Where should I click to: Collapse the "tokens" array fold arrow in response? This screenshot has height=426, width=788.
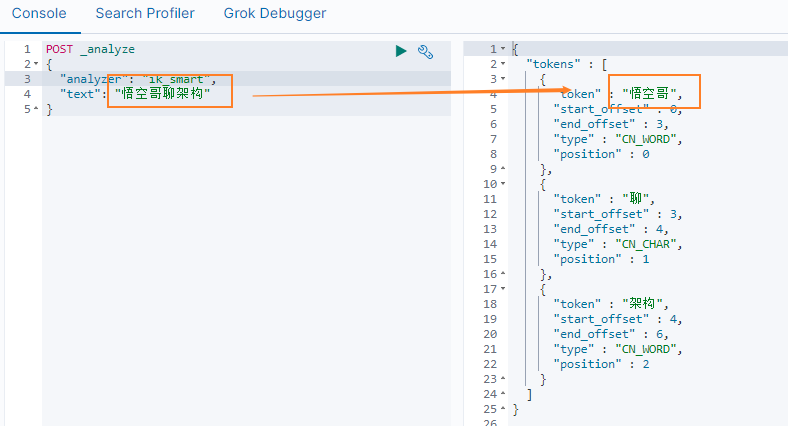502,64
